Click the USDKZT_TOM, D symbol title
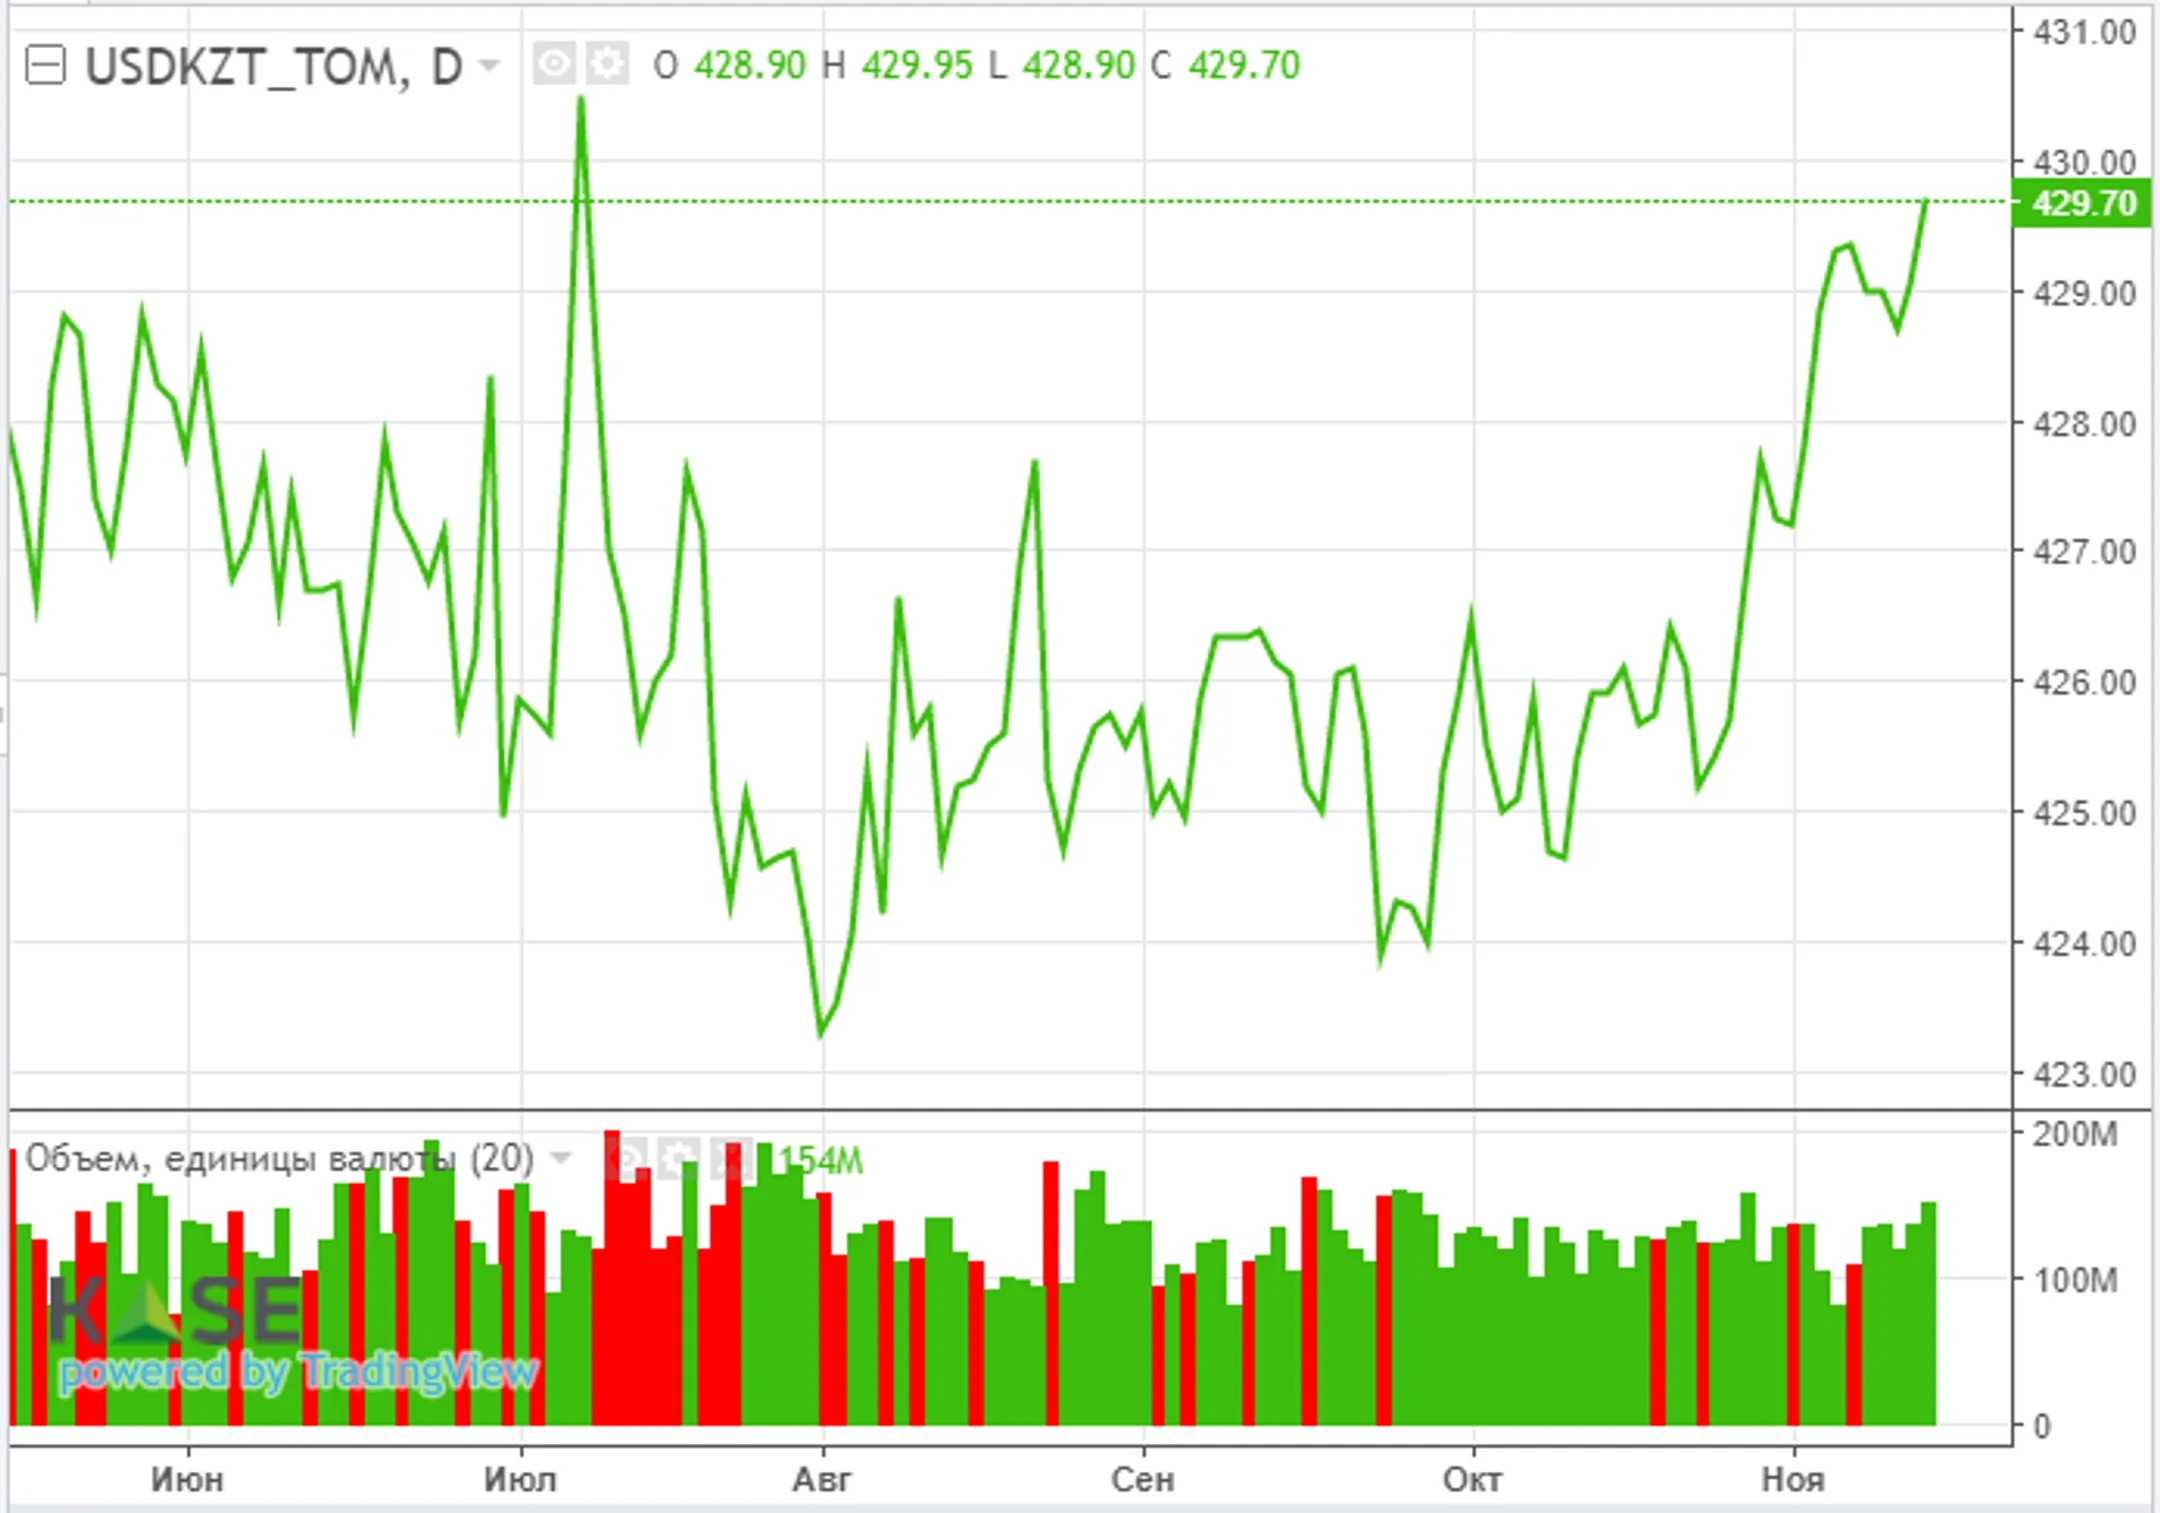This screenshot has height=1513, width=2160. point(274,68)
